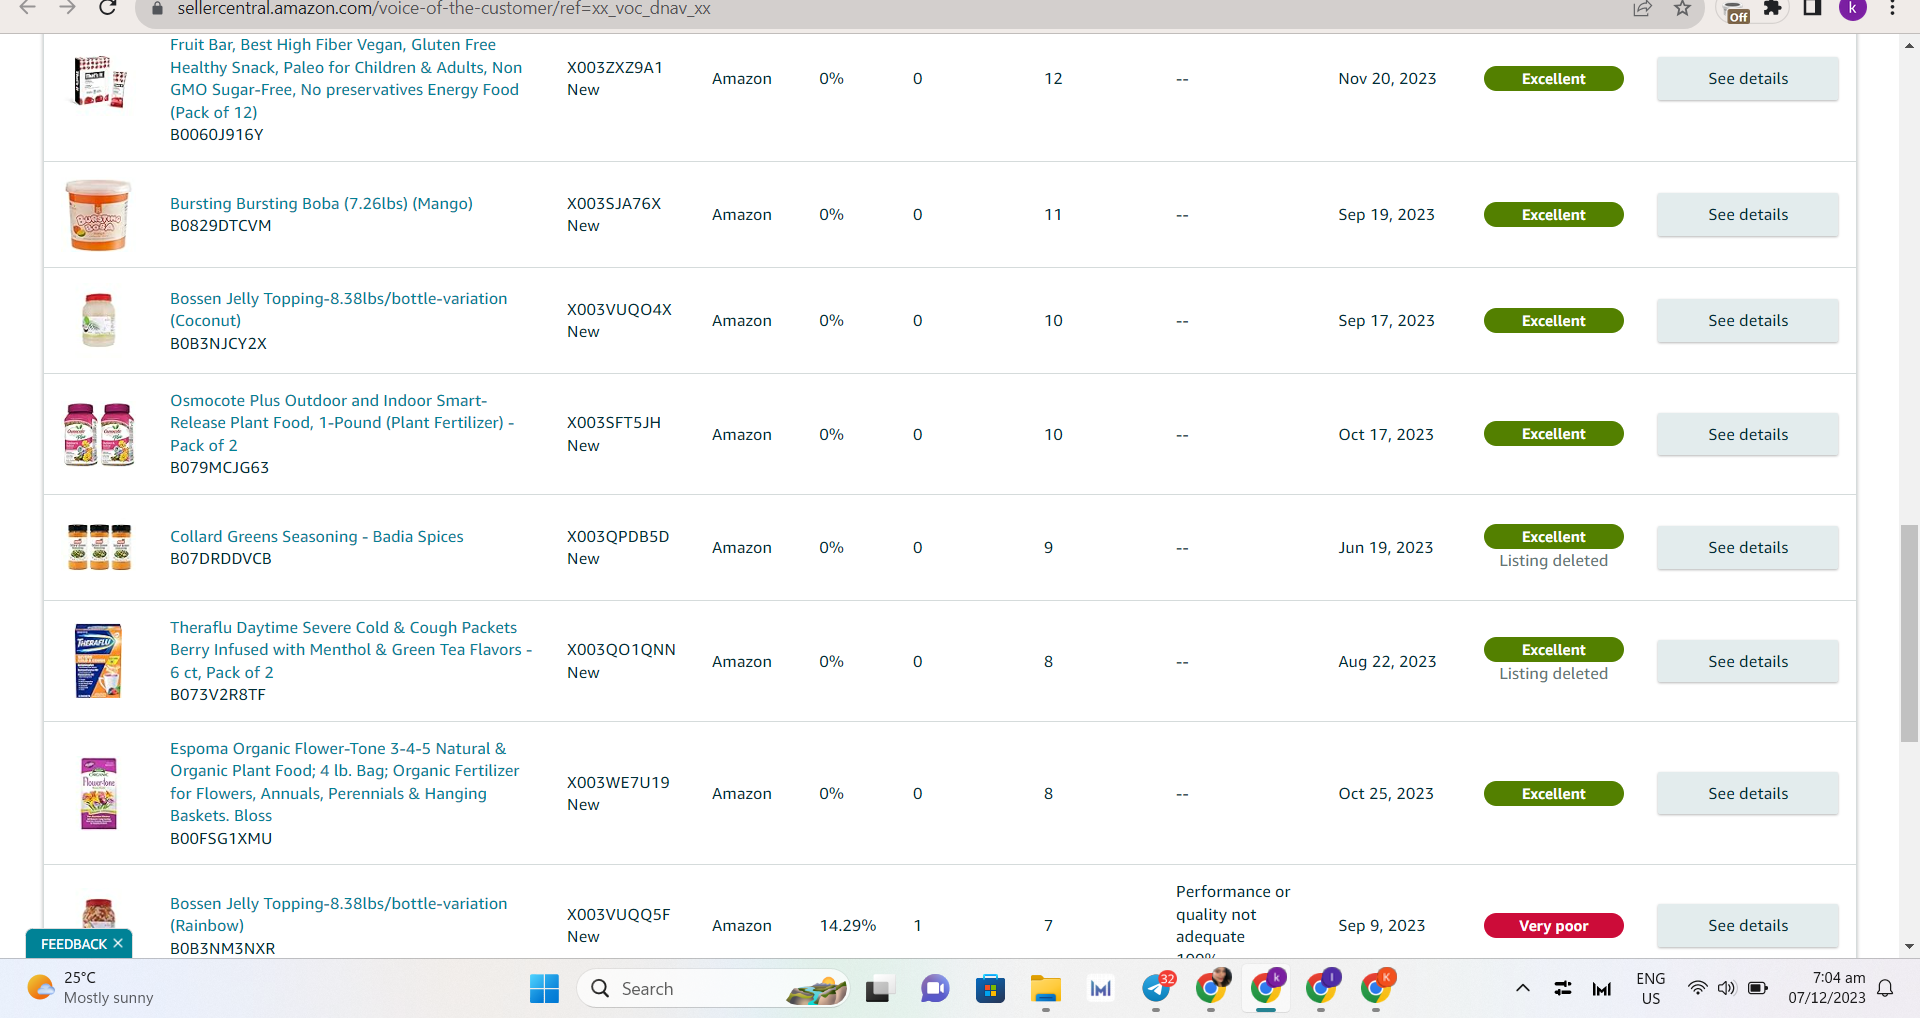Select the 14.29% rate value
The height and width of the screenshot is (1018, 1920).
pyautogui.click(x=848, y=926)
